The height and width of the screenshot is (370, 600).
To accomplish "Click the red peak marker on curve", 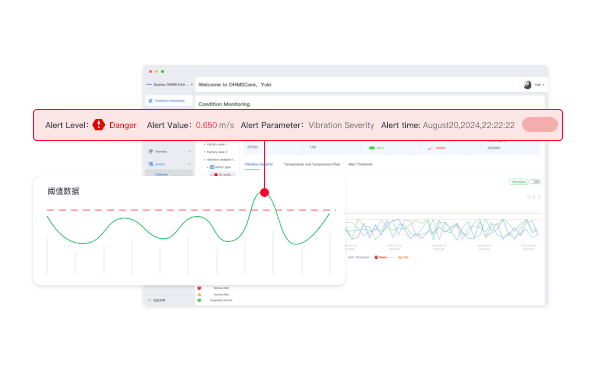I will [x=264, y=192].
